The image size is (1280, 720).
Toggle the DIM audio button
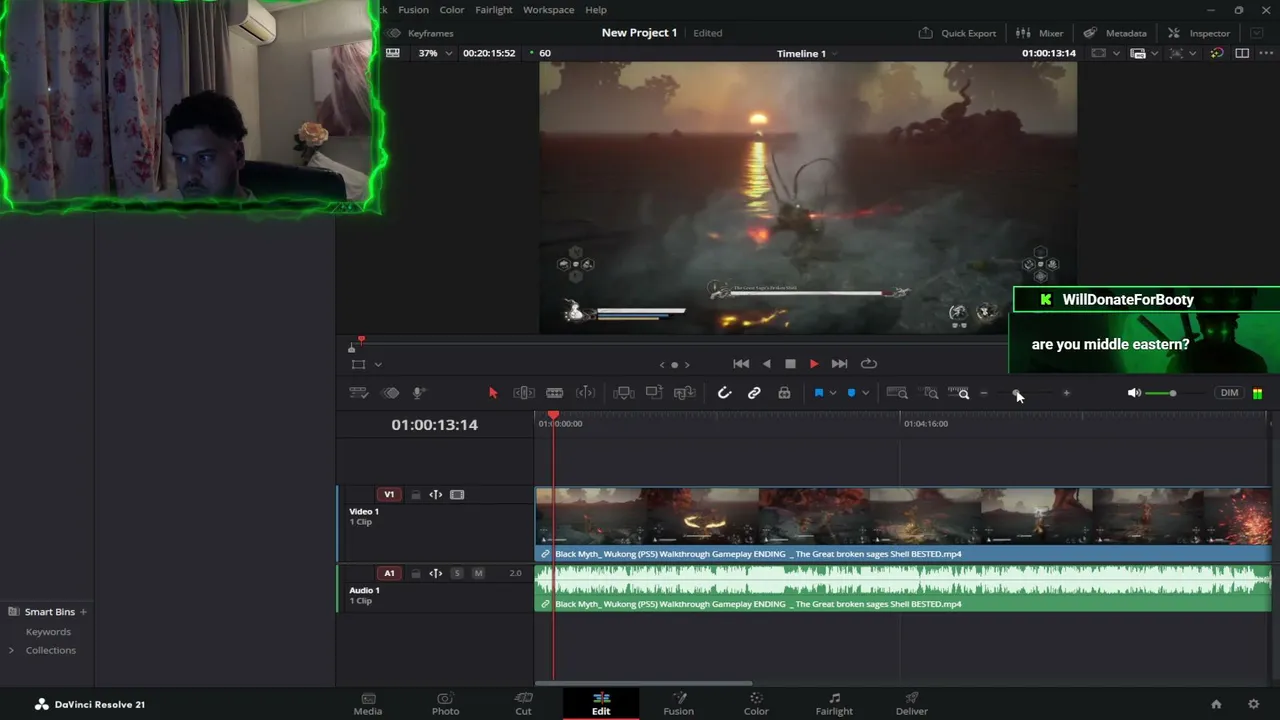1229,393
